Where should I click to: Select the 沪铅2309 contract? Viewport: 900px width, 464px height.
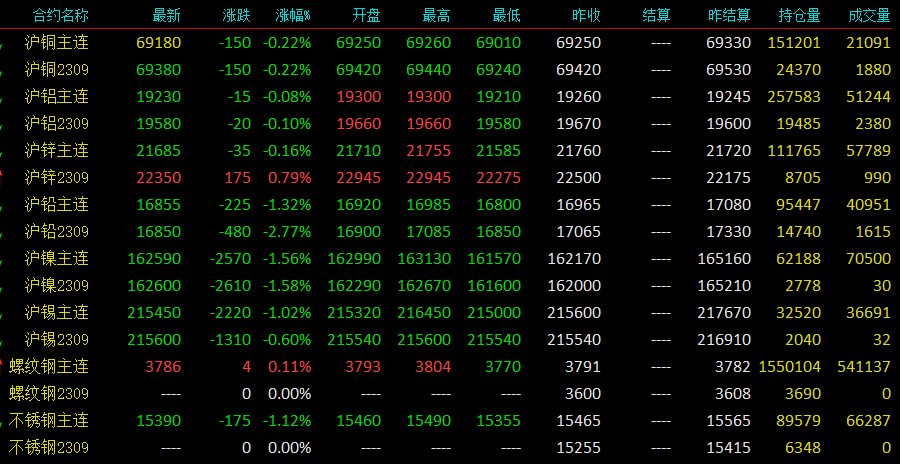click(57, 231)
